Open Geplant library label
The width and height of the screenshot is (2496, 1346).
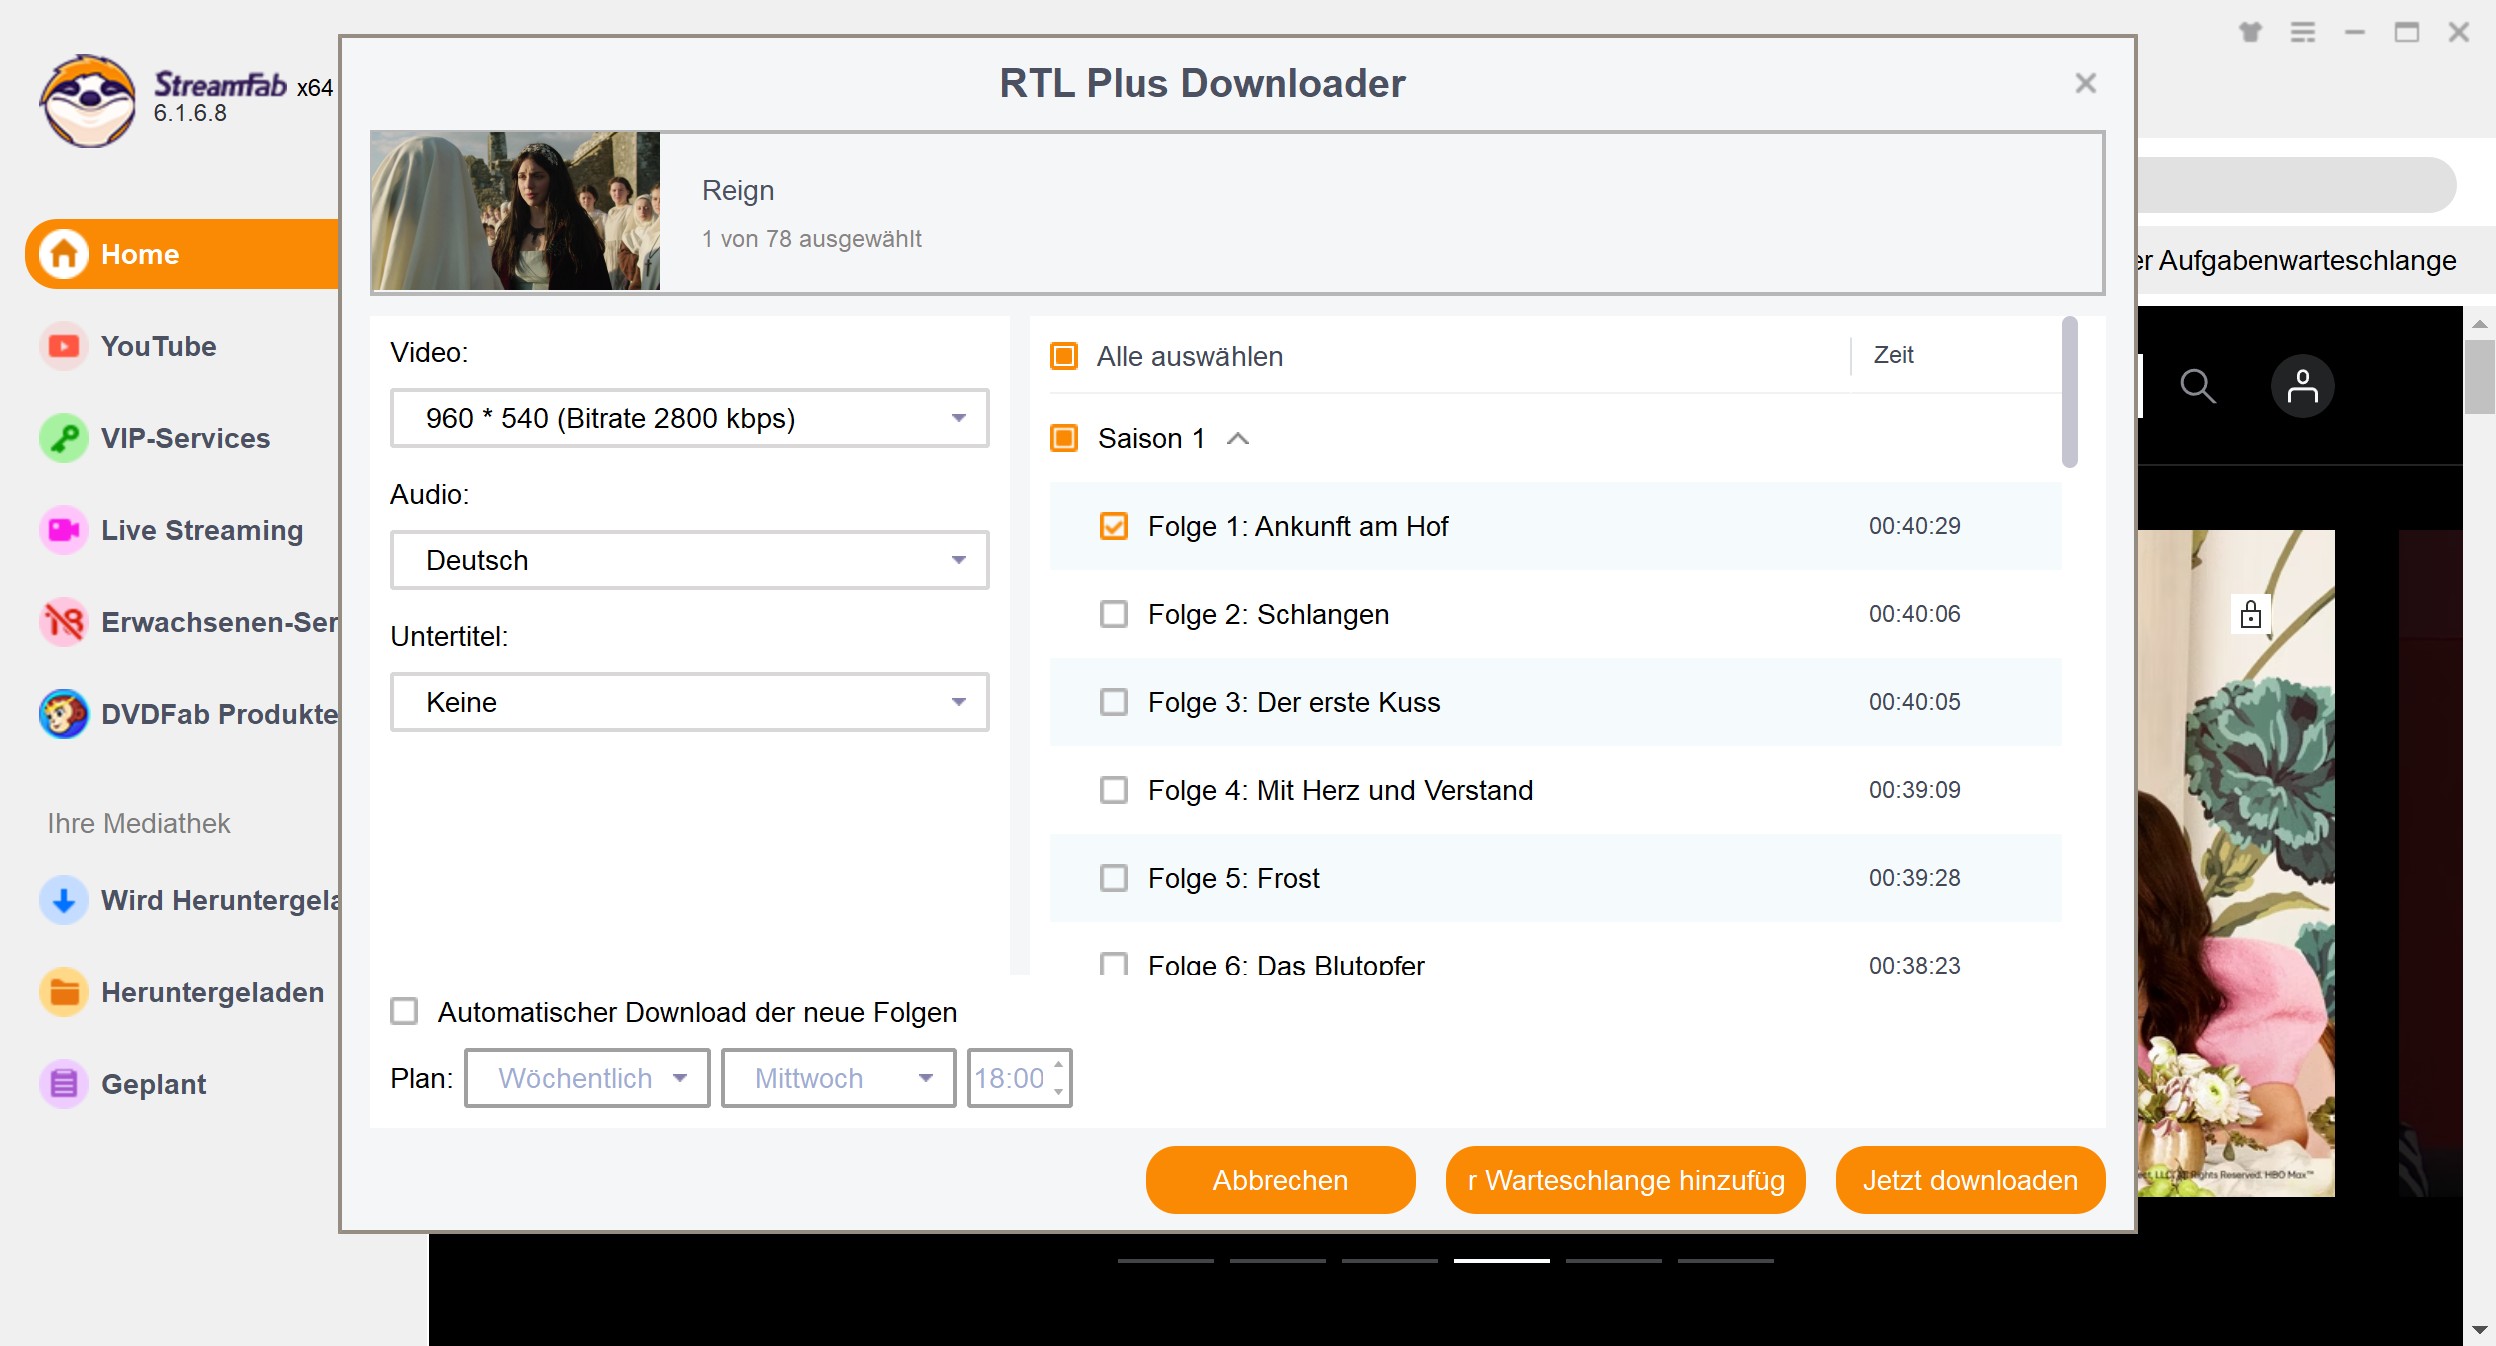(x=154, y=1084)
